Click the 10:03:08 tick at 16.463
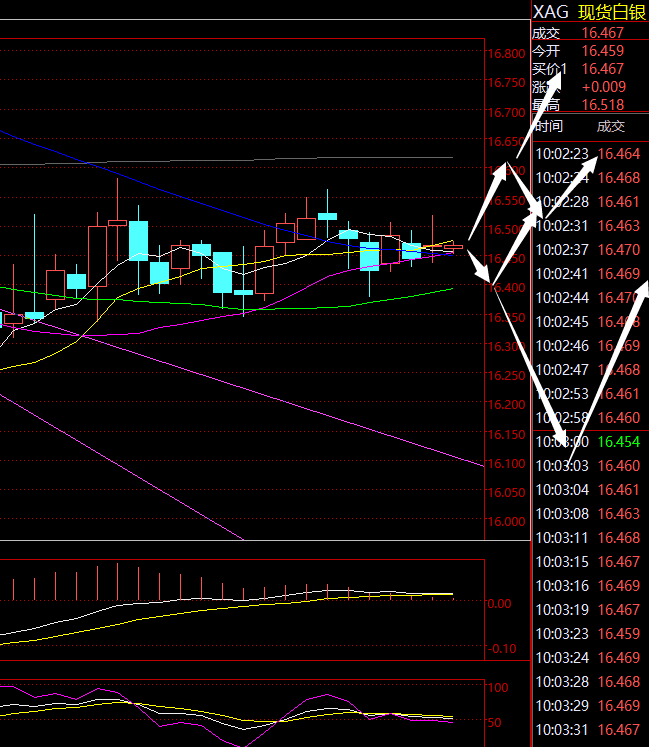 point(590,514)
